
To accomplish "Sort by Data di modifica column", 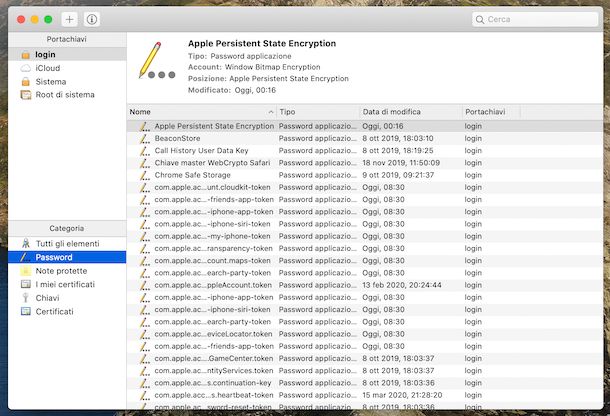I will 411,112.
